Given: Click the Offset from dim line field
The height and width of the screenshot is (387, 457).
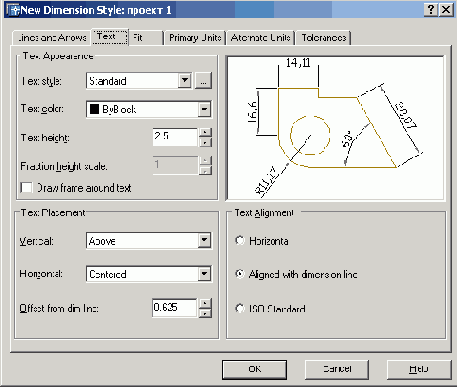Looking at the screenshot, I should tap(175, 307).
